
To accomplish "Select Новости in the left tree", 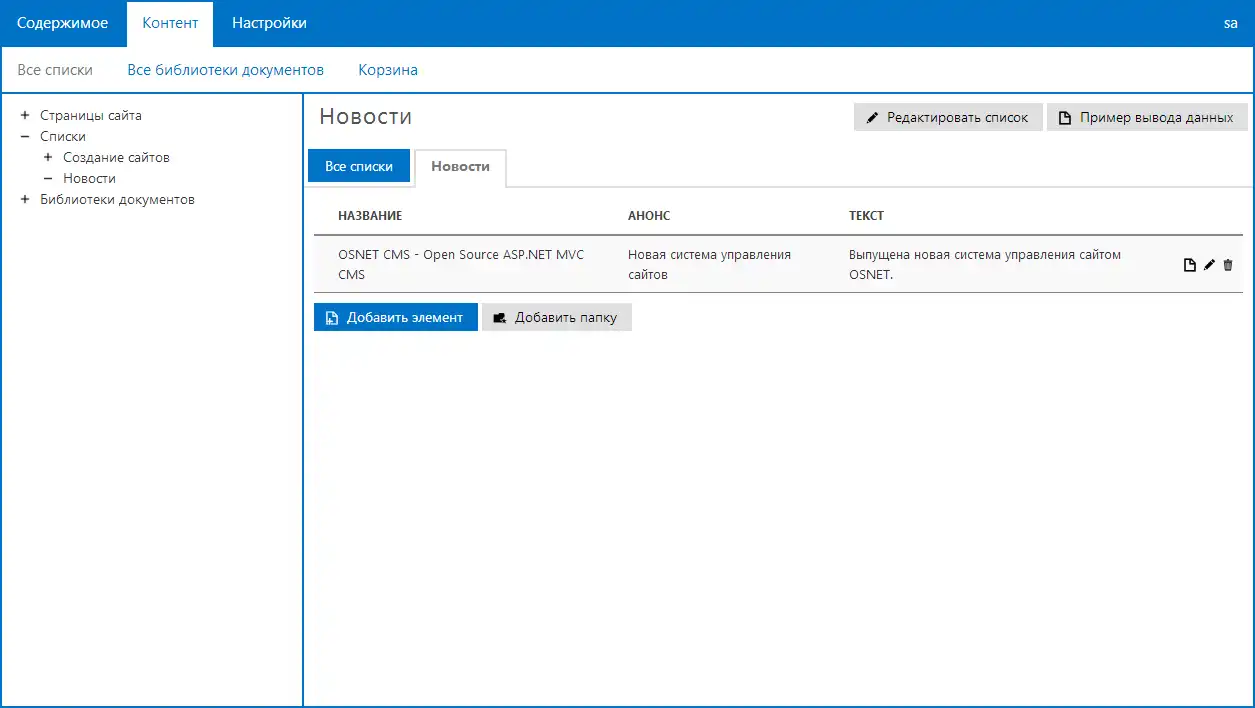I will pyautogui.click(x=89, y=178).
